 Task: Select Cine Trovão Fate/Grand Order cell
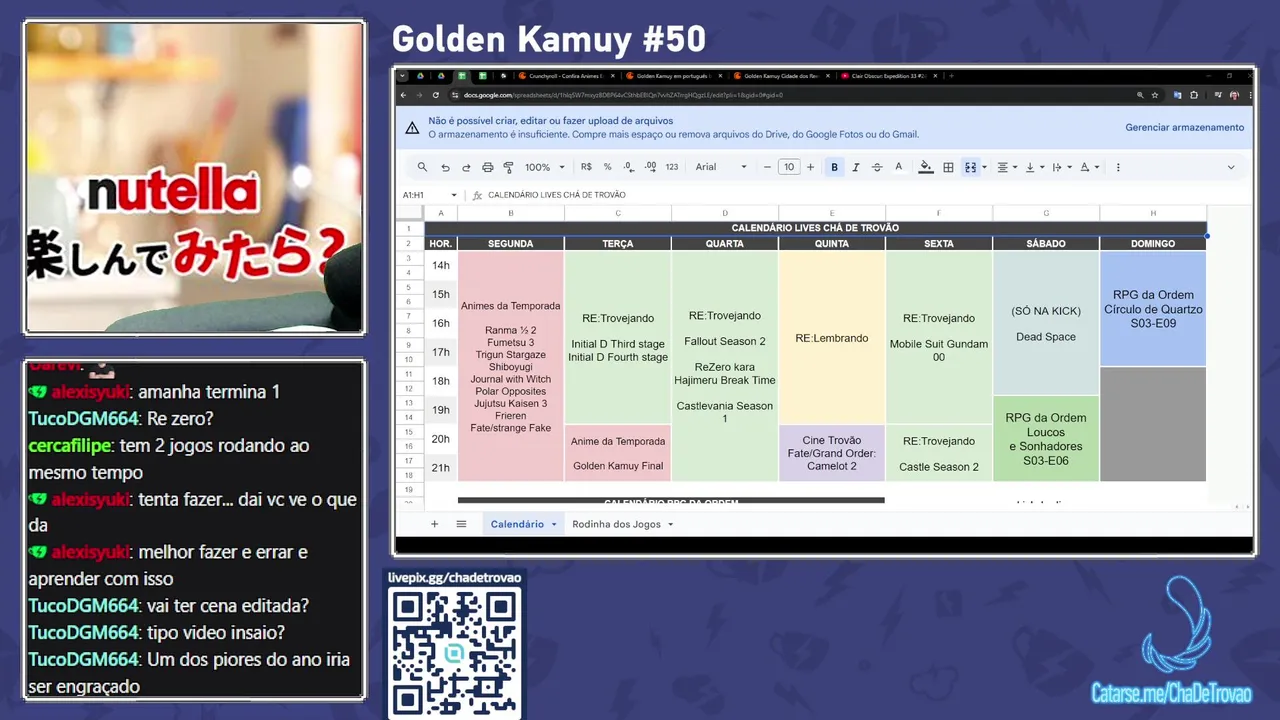(832, 453)
